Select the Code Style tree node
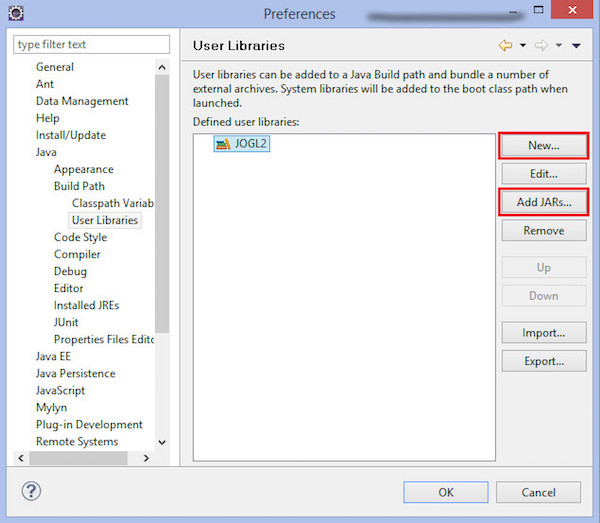 click(80, 237)
